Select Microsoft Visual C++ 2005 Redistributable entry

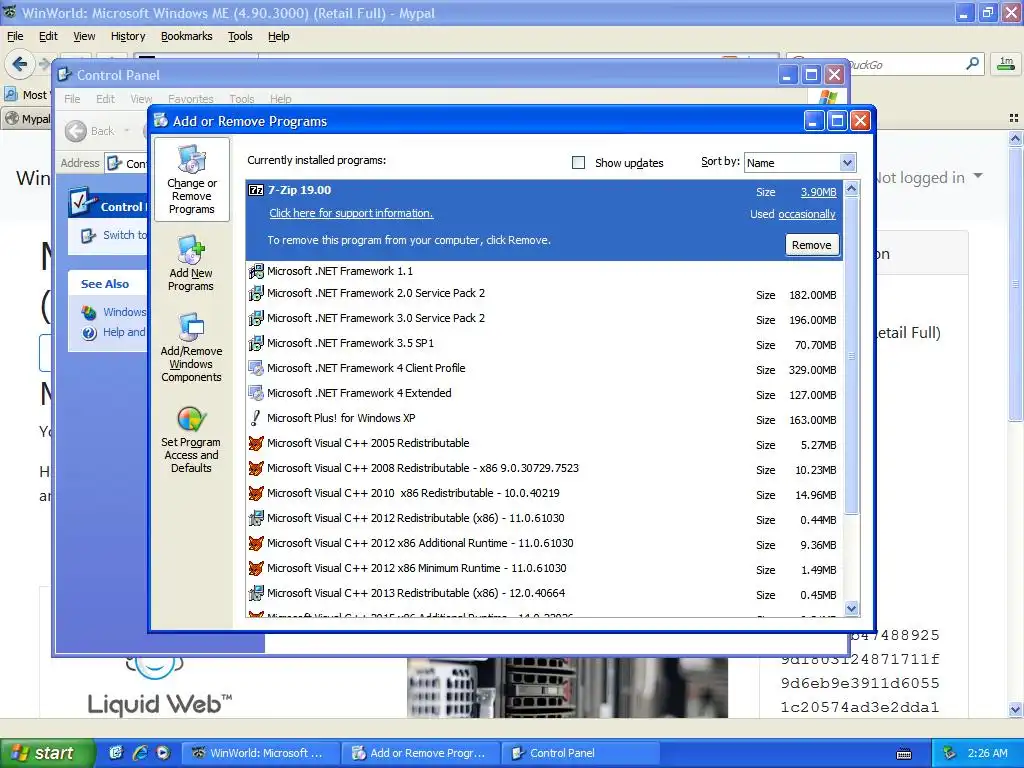[545, 443]
